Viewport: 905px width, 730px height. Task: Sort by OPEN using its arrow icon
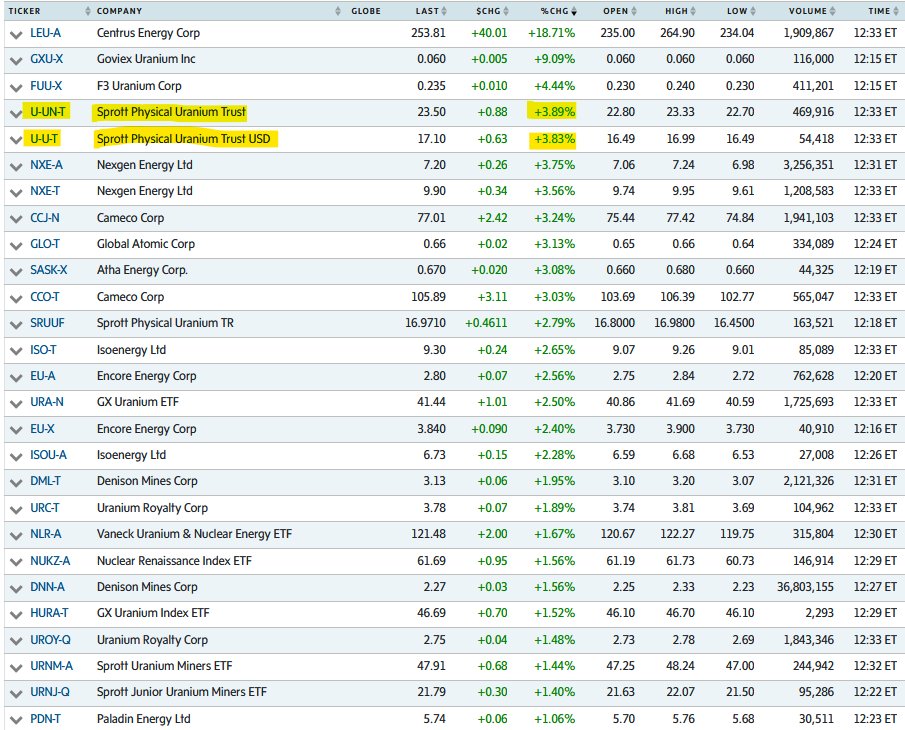(x=634, y=11)
